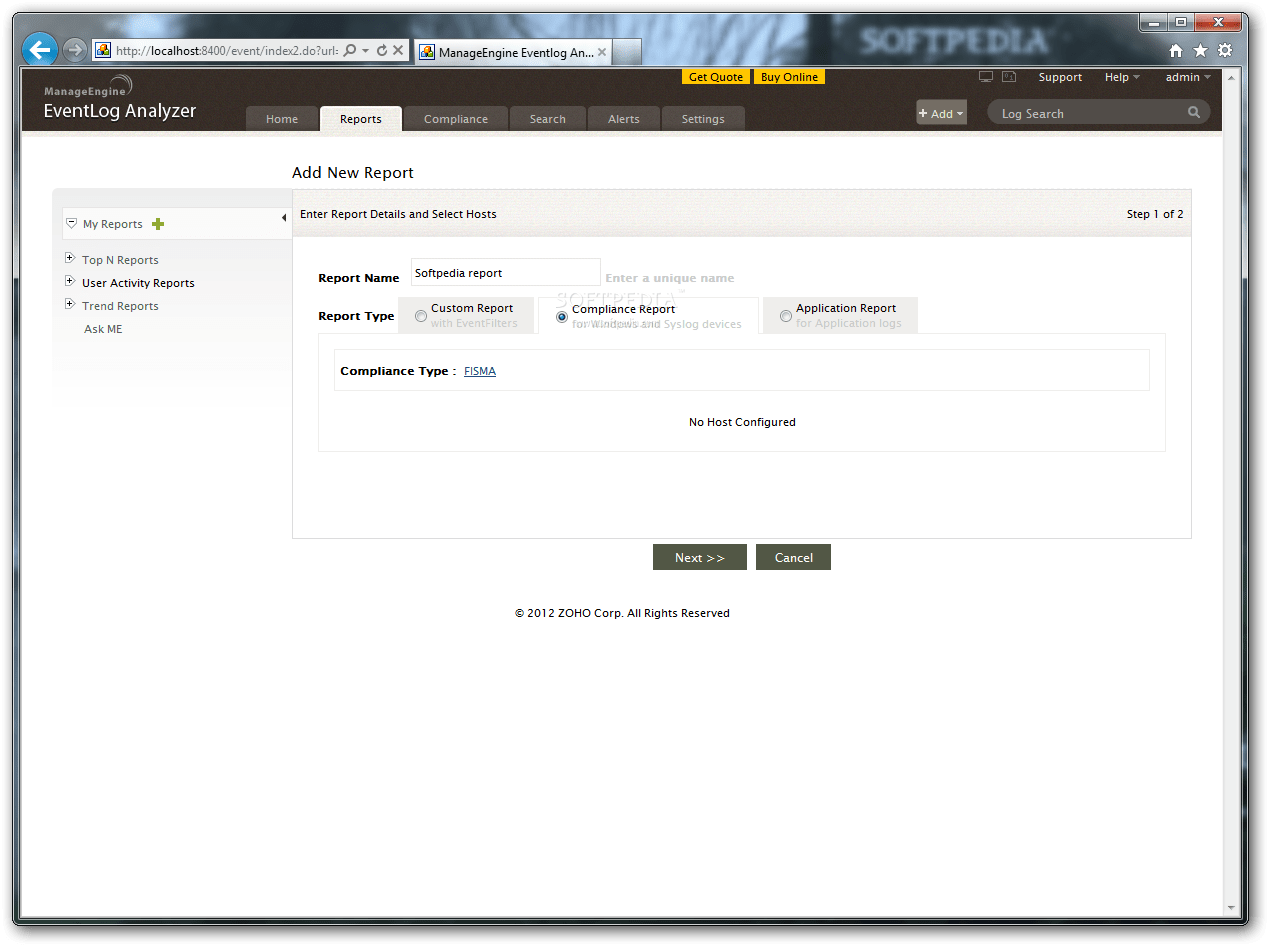Click the EventLog Analyzer logo
Viewport: 1269px width, 946px height.
pyautogui.click(x=119, y=100)
